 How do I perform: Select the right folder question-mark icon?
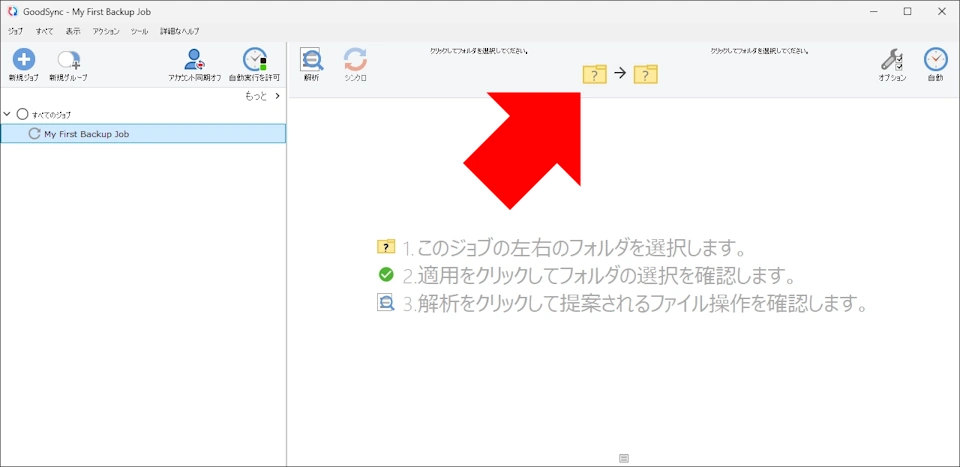645,74
